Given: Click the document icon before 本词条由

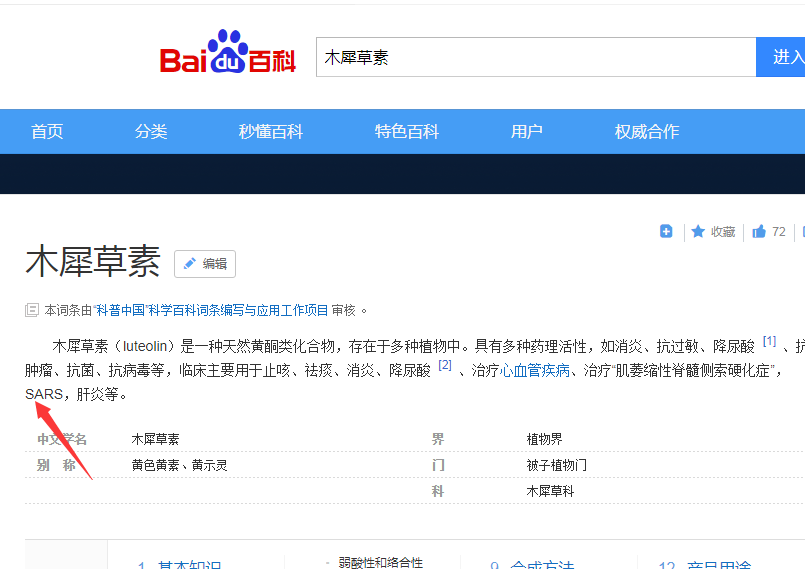Looking at the screenshot, I should click(x=32, y=310).
